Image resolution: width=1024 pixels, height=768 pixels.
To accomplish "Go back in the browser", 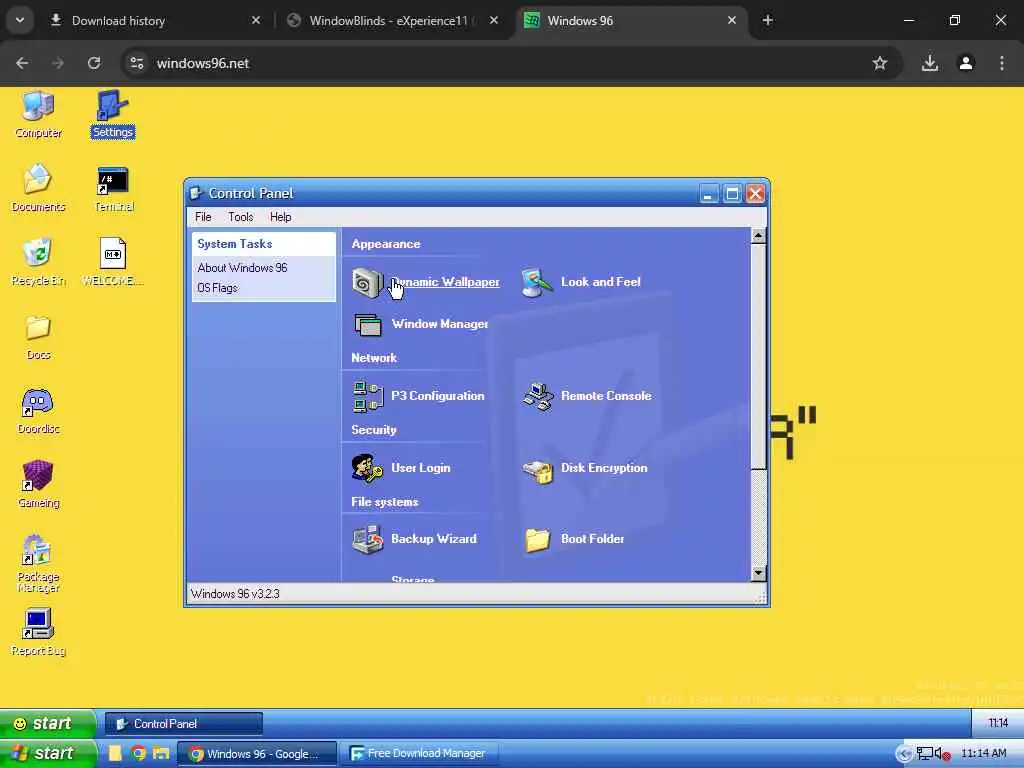I will pos(22,63).
